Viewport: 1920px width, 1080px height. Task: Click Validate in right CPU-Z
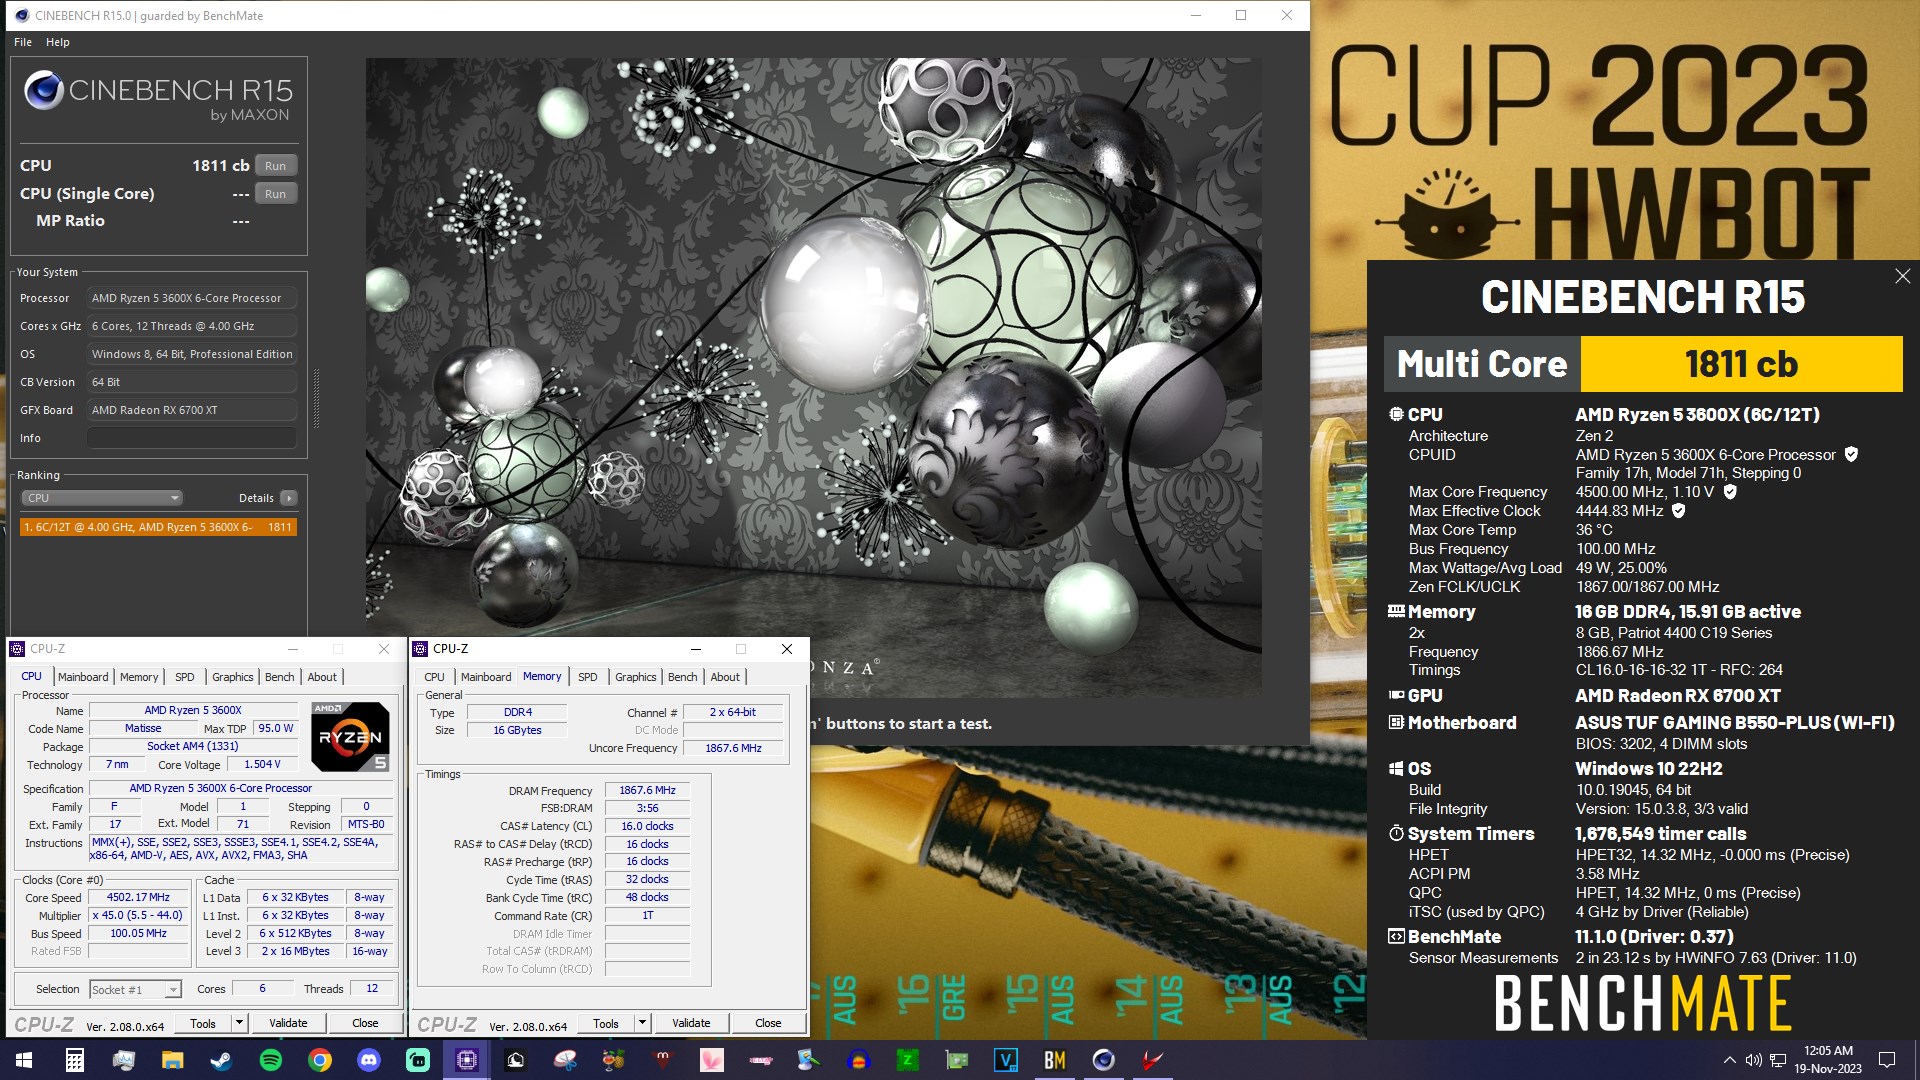coord(691,1023)
